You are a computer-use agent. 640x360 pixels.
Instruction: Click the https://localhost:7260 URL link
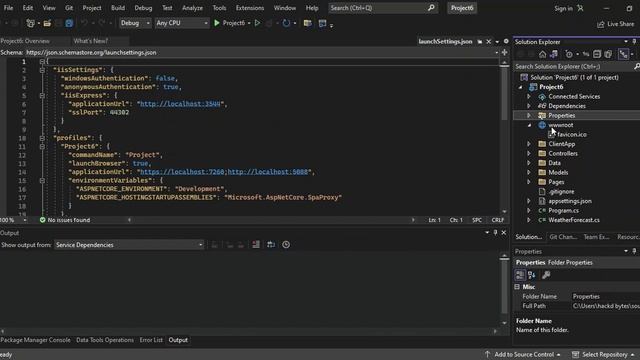182,172
